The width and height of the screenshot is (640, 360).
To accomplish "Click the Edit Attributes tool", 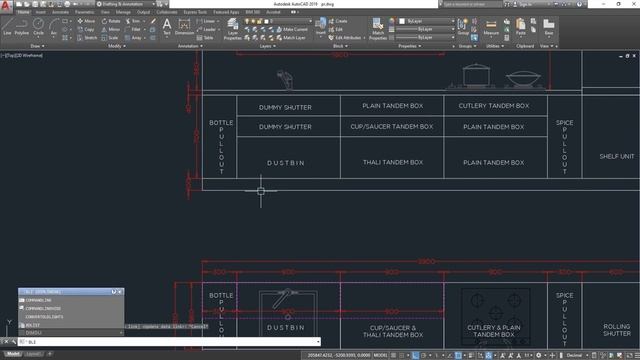I will tap(345, 38).
